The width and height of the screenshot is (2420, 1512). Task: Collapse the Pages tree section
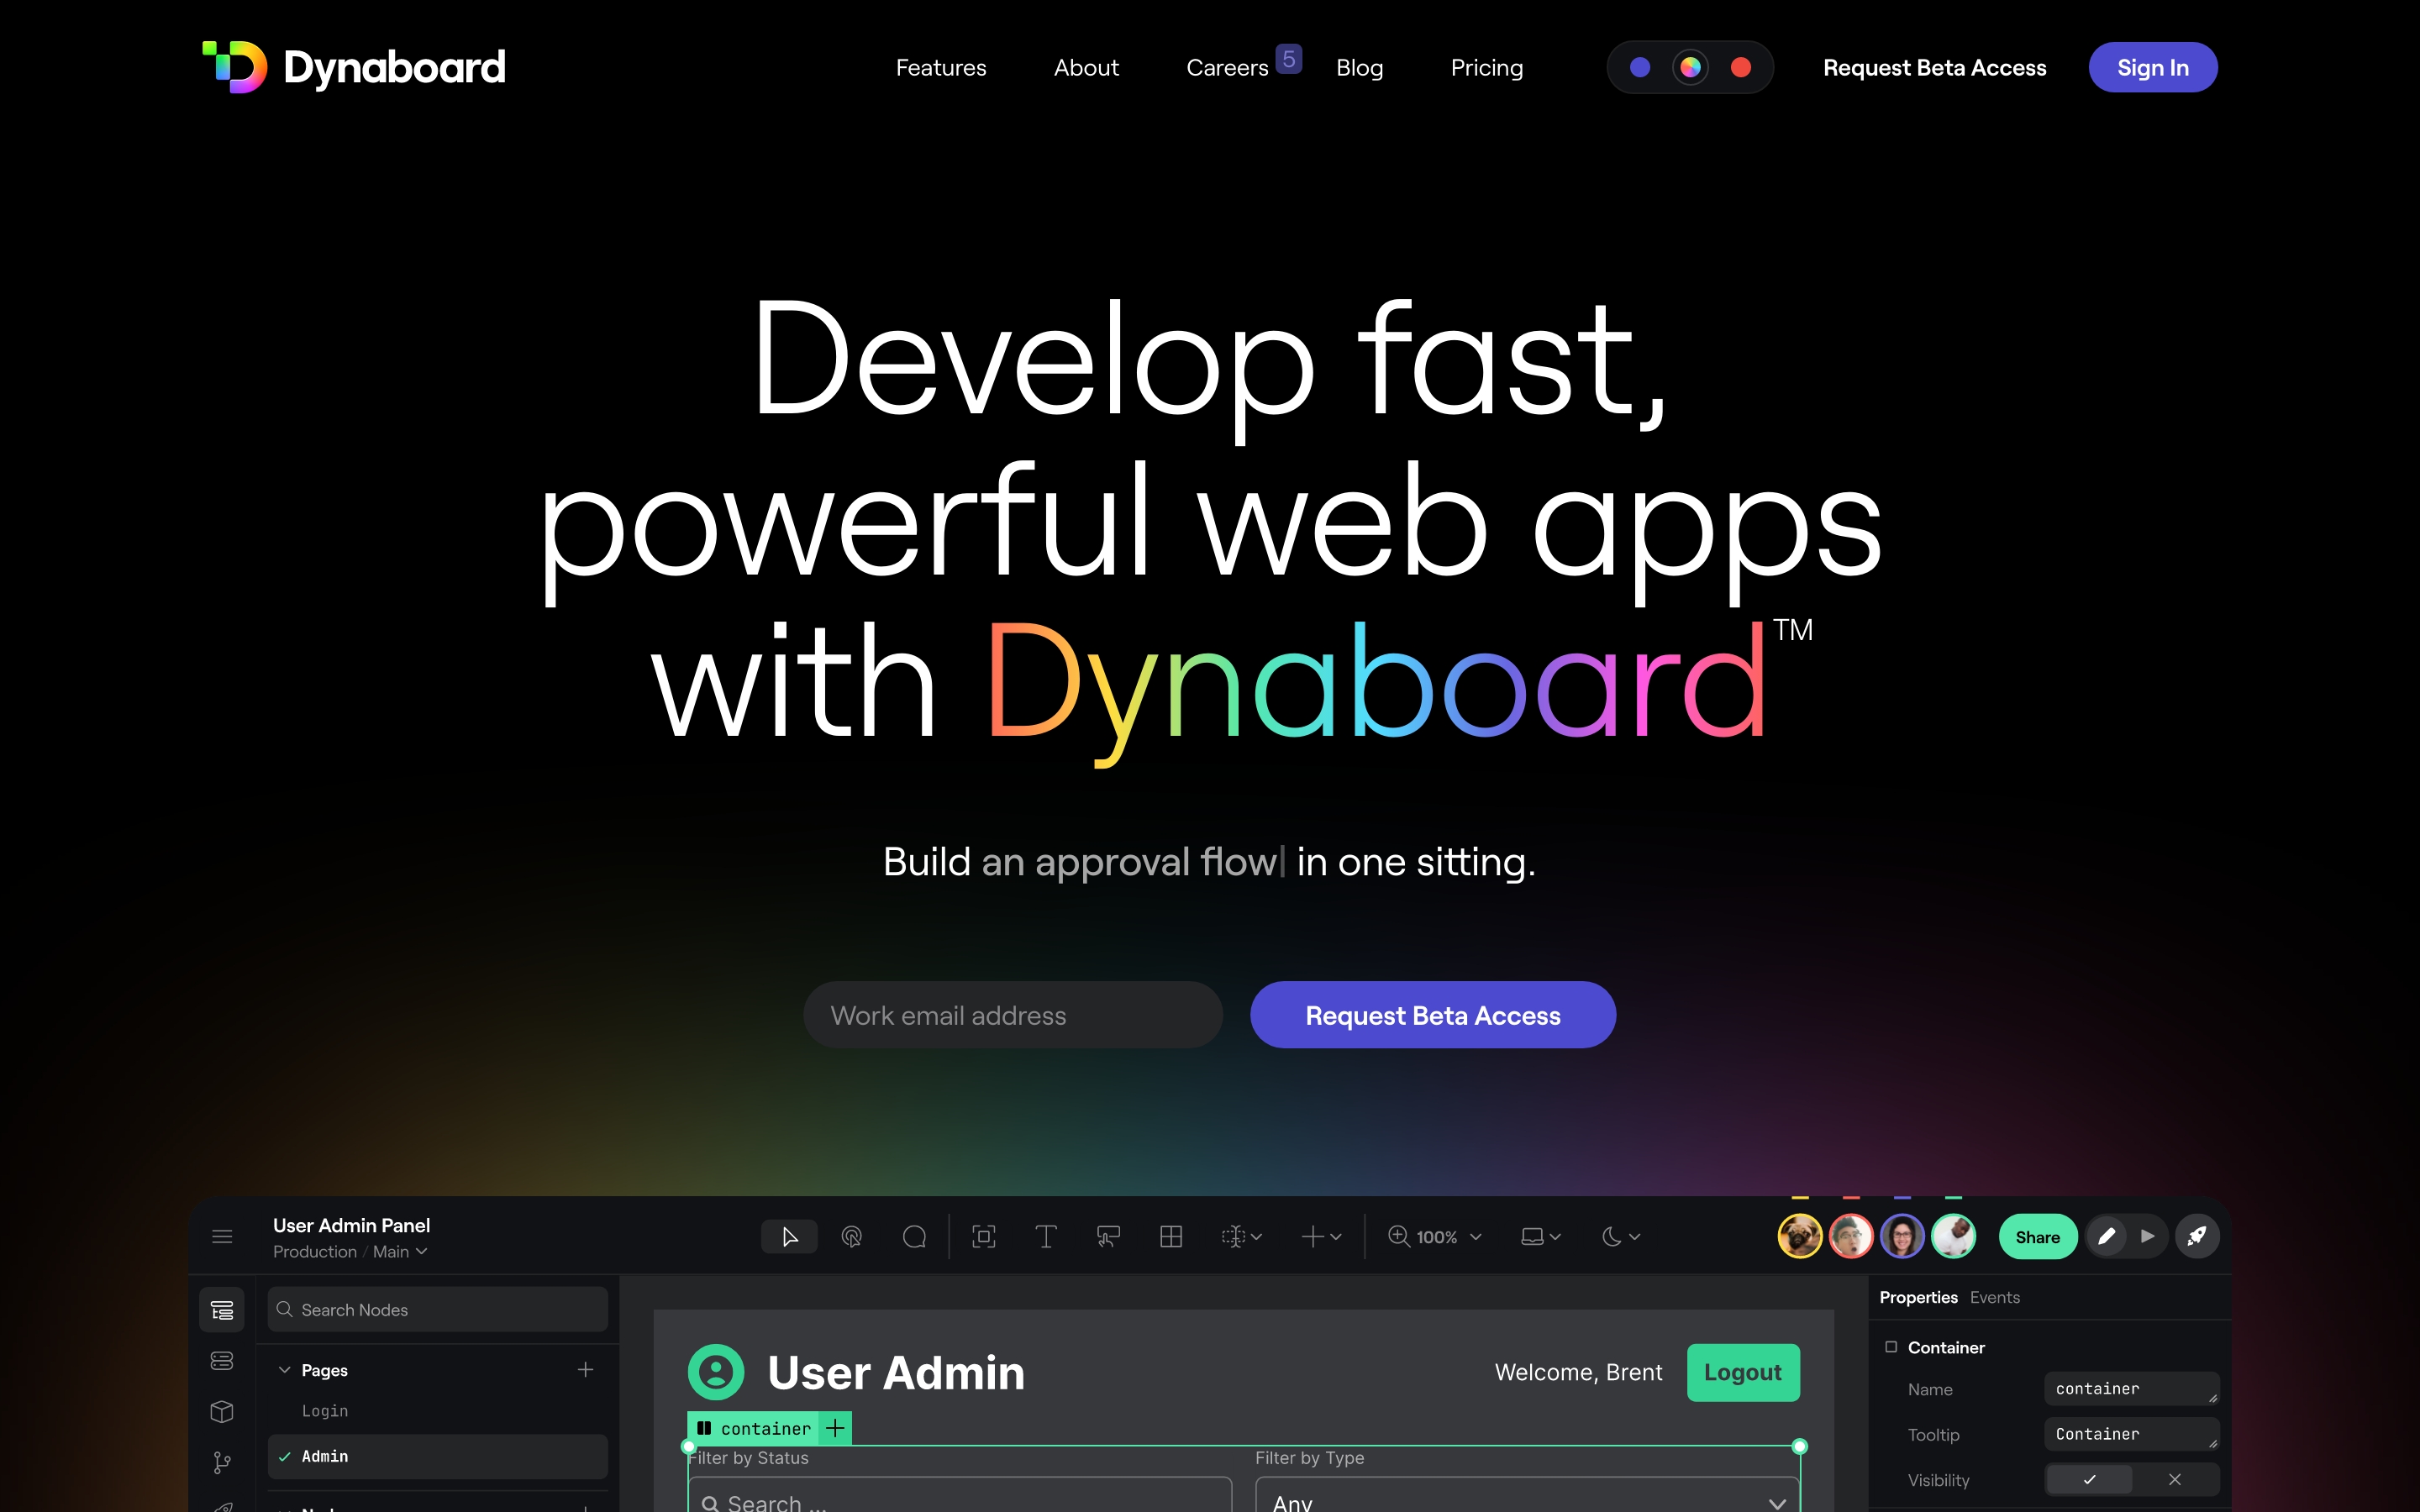(285, 1370)
